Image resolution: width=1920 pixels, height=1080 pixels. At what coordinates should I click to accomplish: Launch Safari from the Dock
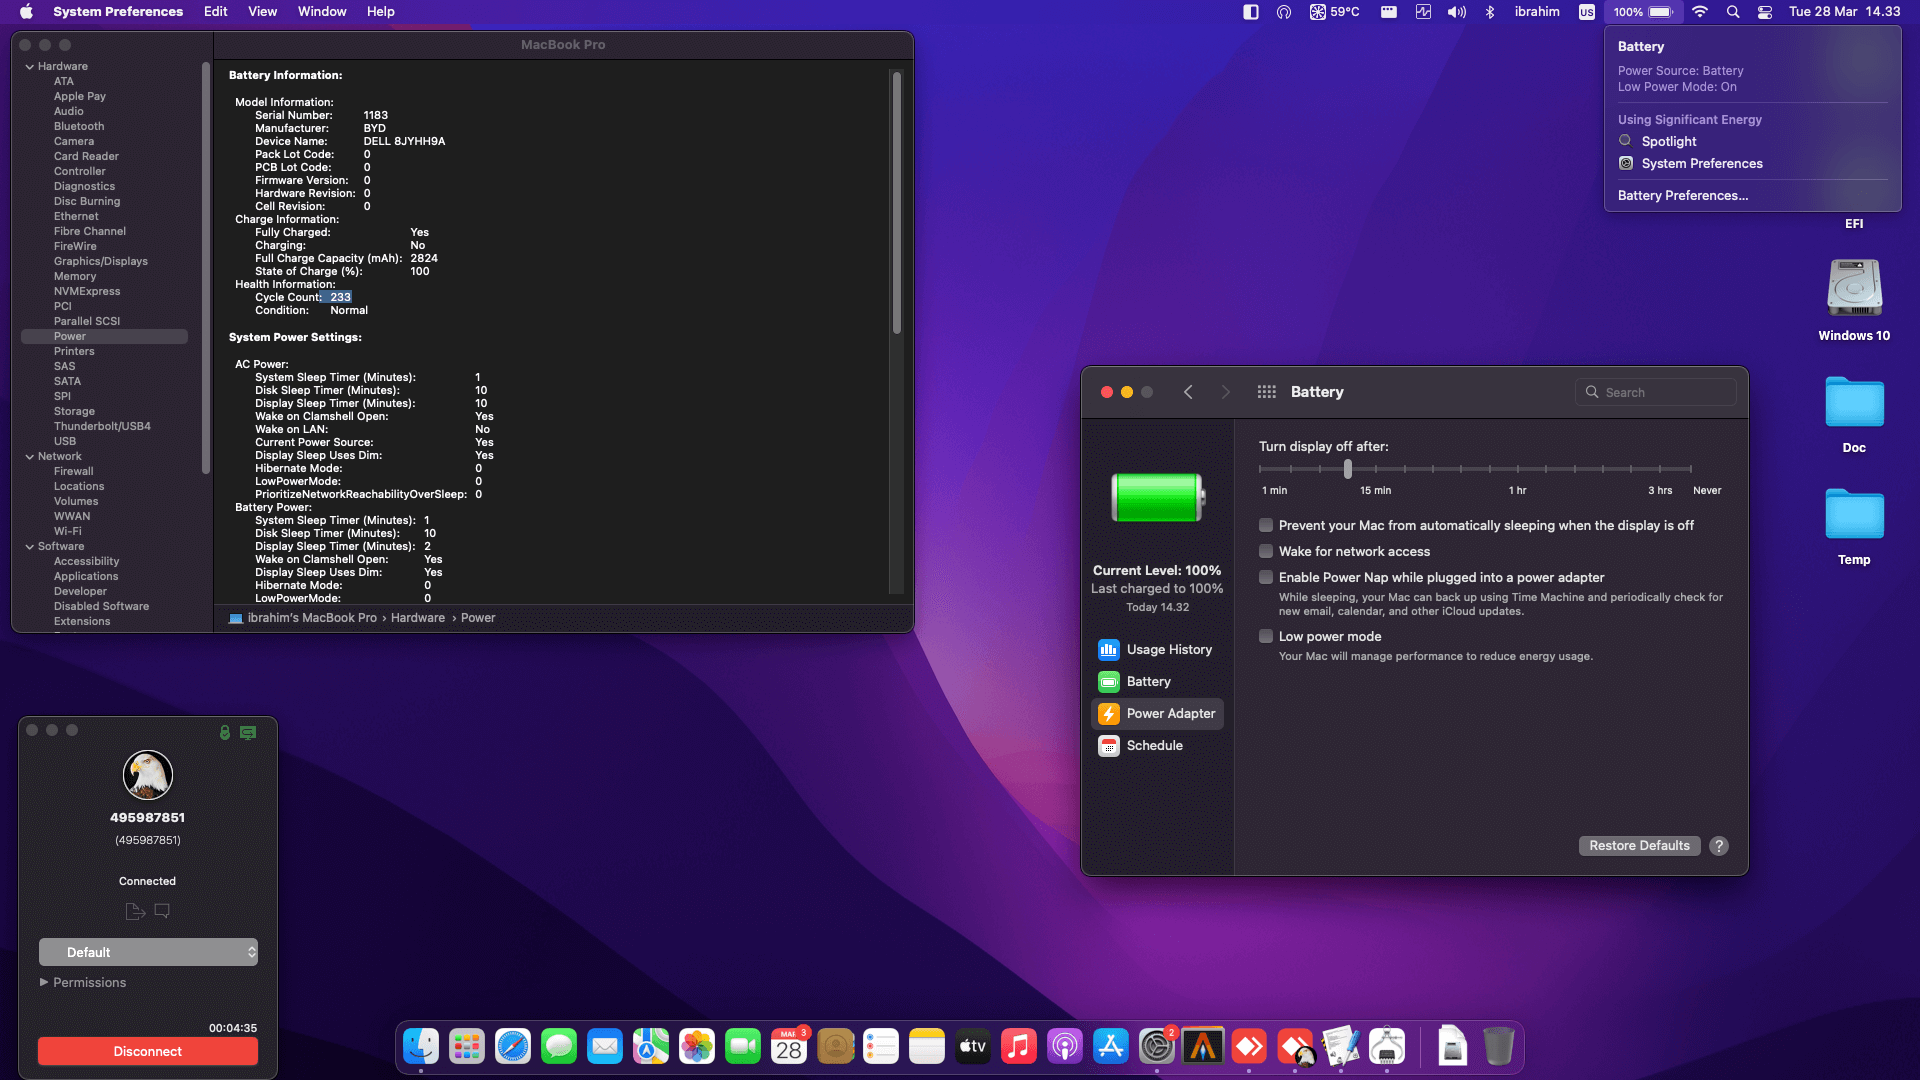[x=513, y=1046]
